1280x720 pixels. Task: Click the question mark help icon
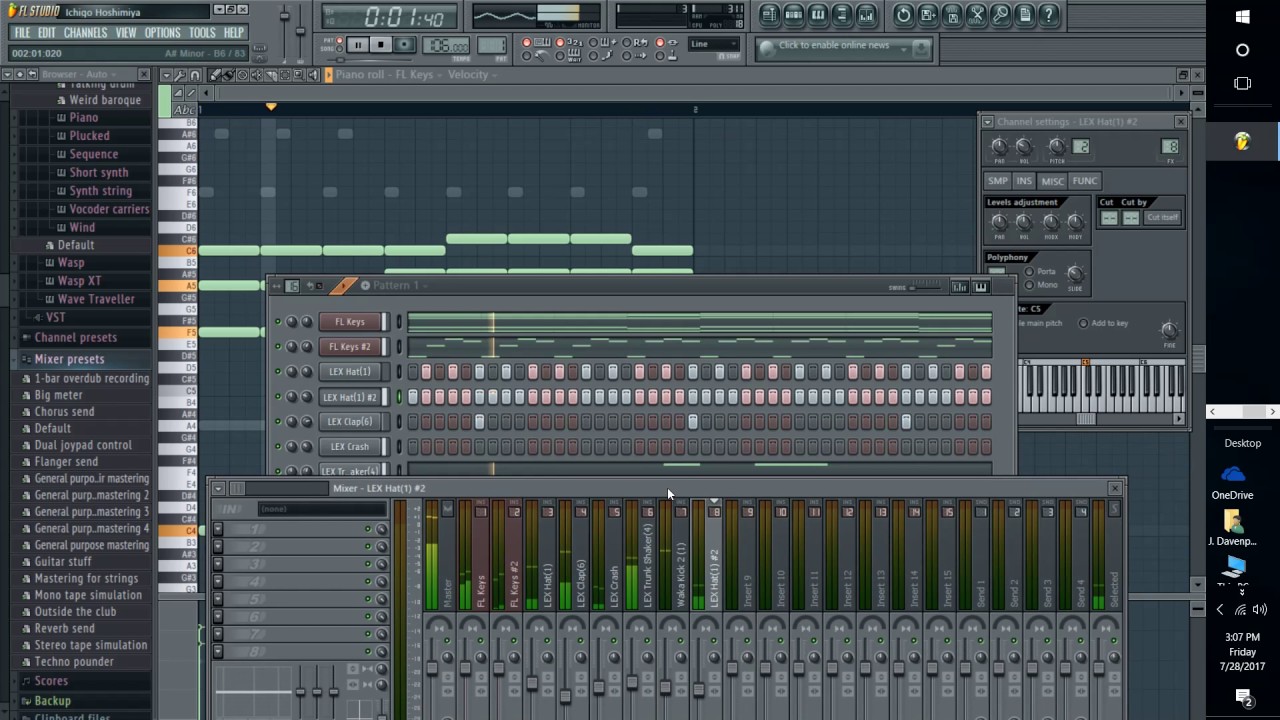1048,15
